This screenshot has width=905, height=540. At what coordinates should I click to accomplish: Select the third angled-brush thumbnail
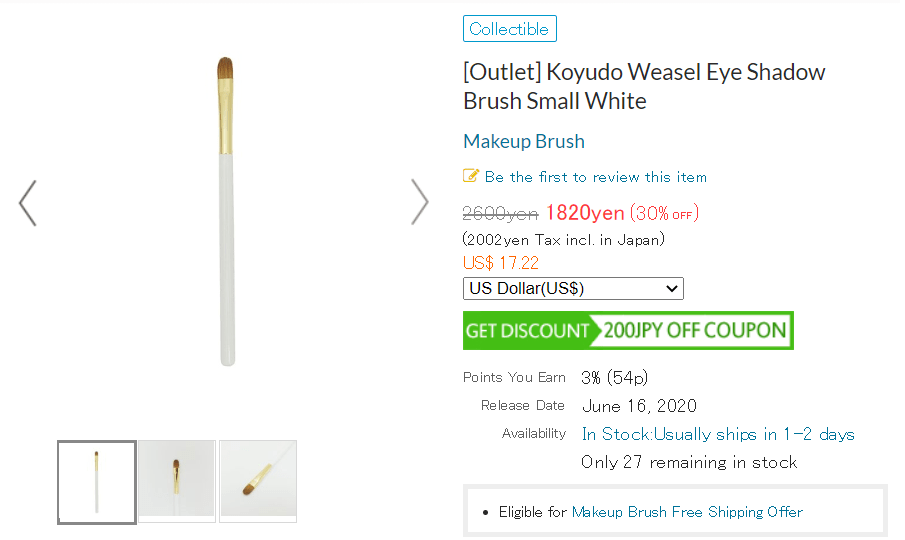tap(258, 481)
